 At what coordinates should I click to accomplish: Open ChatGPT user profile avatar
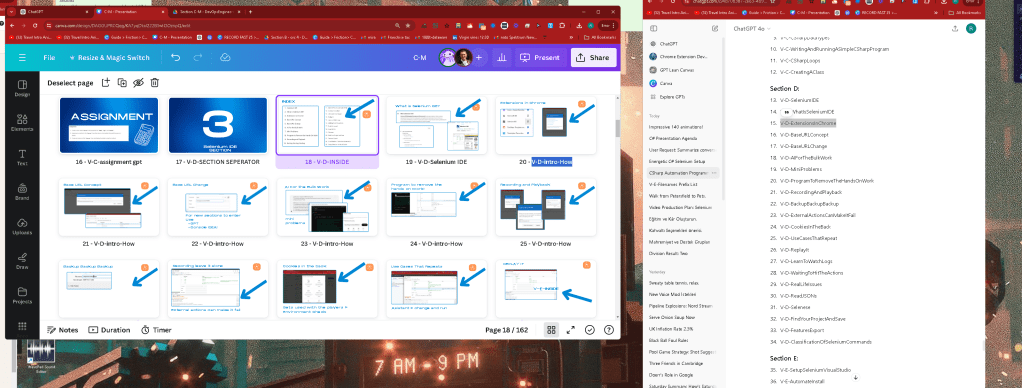point(971,29)
